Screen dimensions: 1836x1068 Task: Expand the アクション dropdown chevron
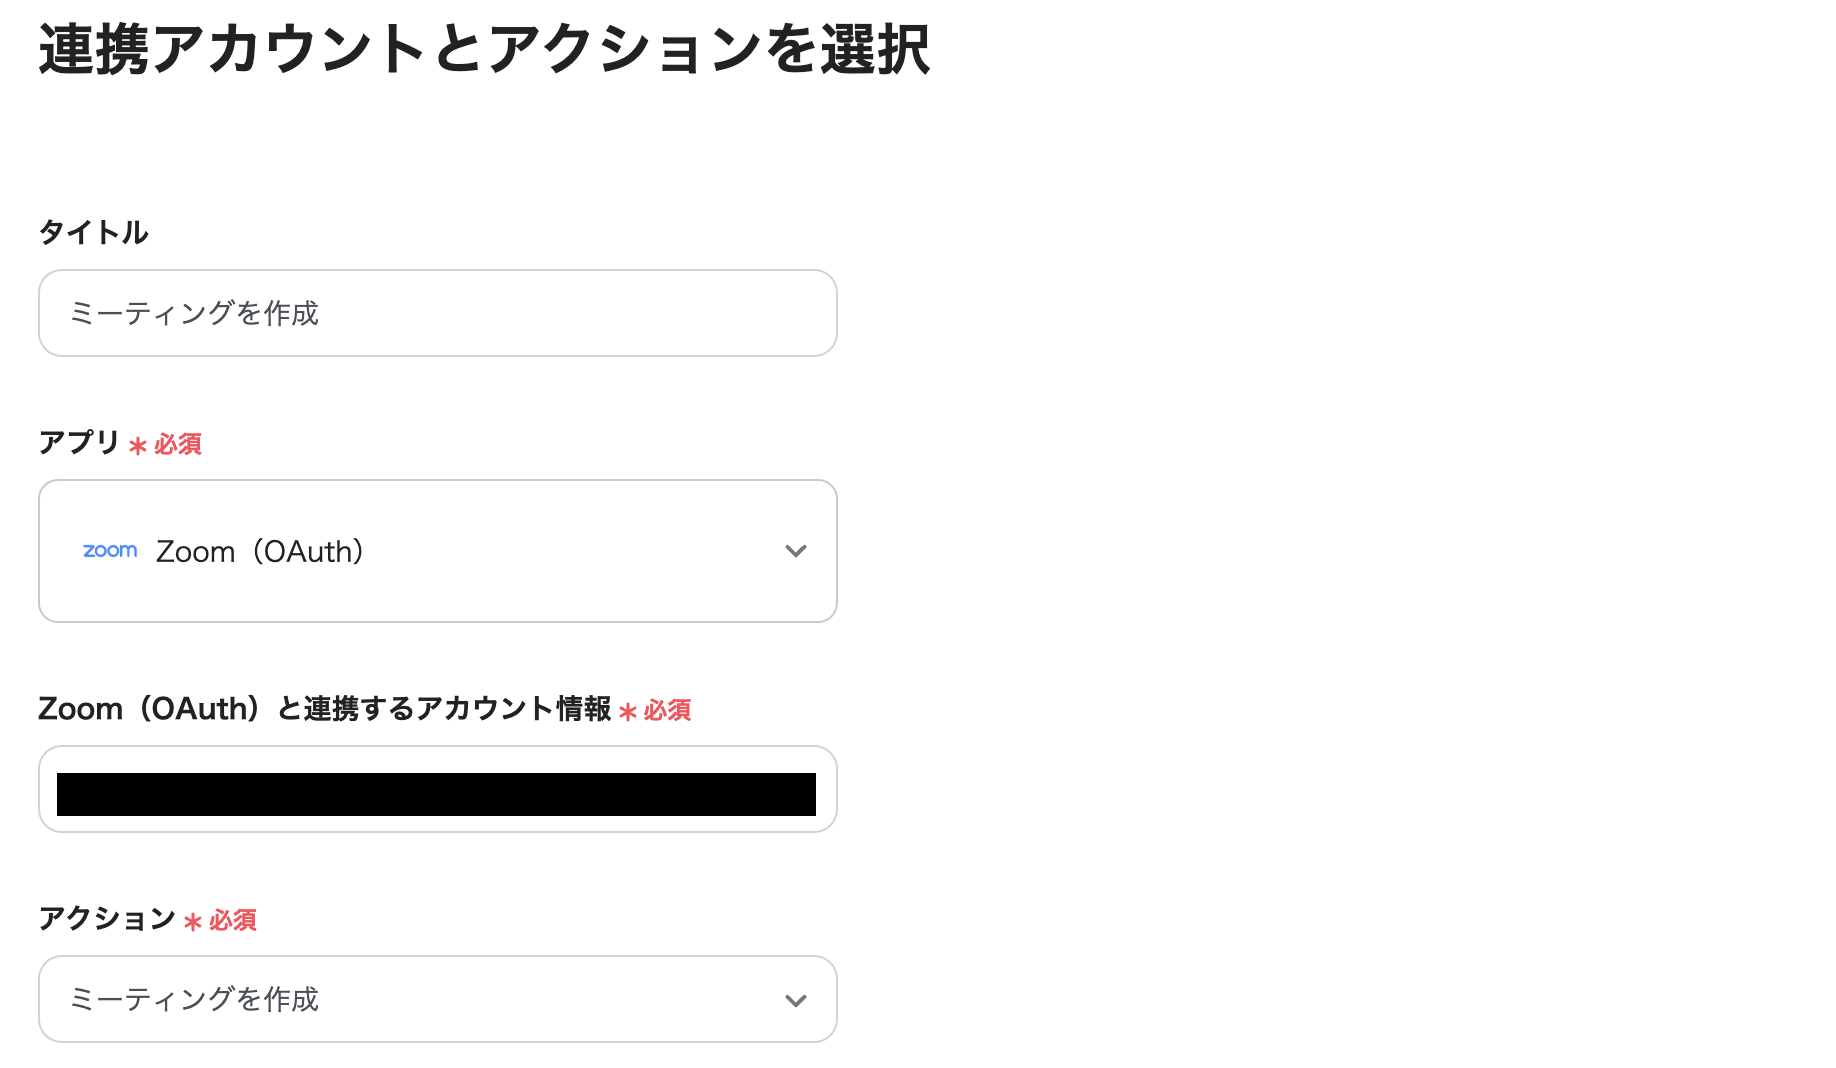point(795,999)
